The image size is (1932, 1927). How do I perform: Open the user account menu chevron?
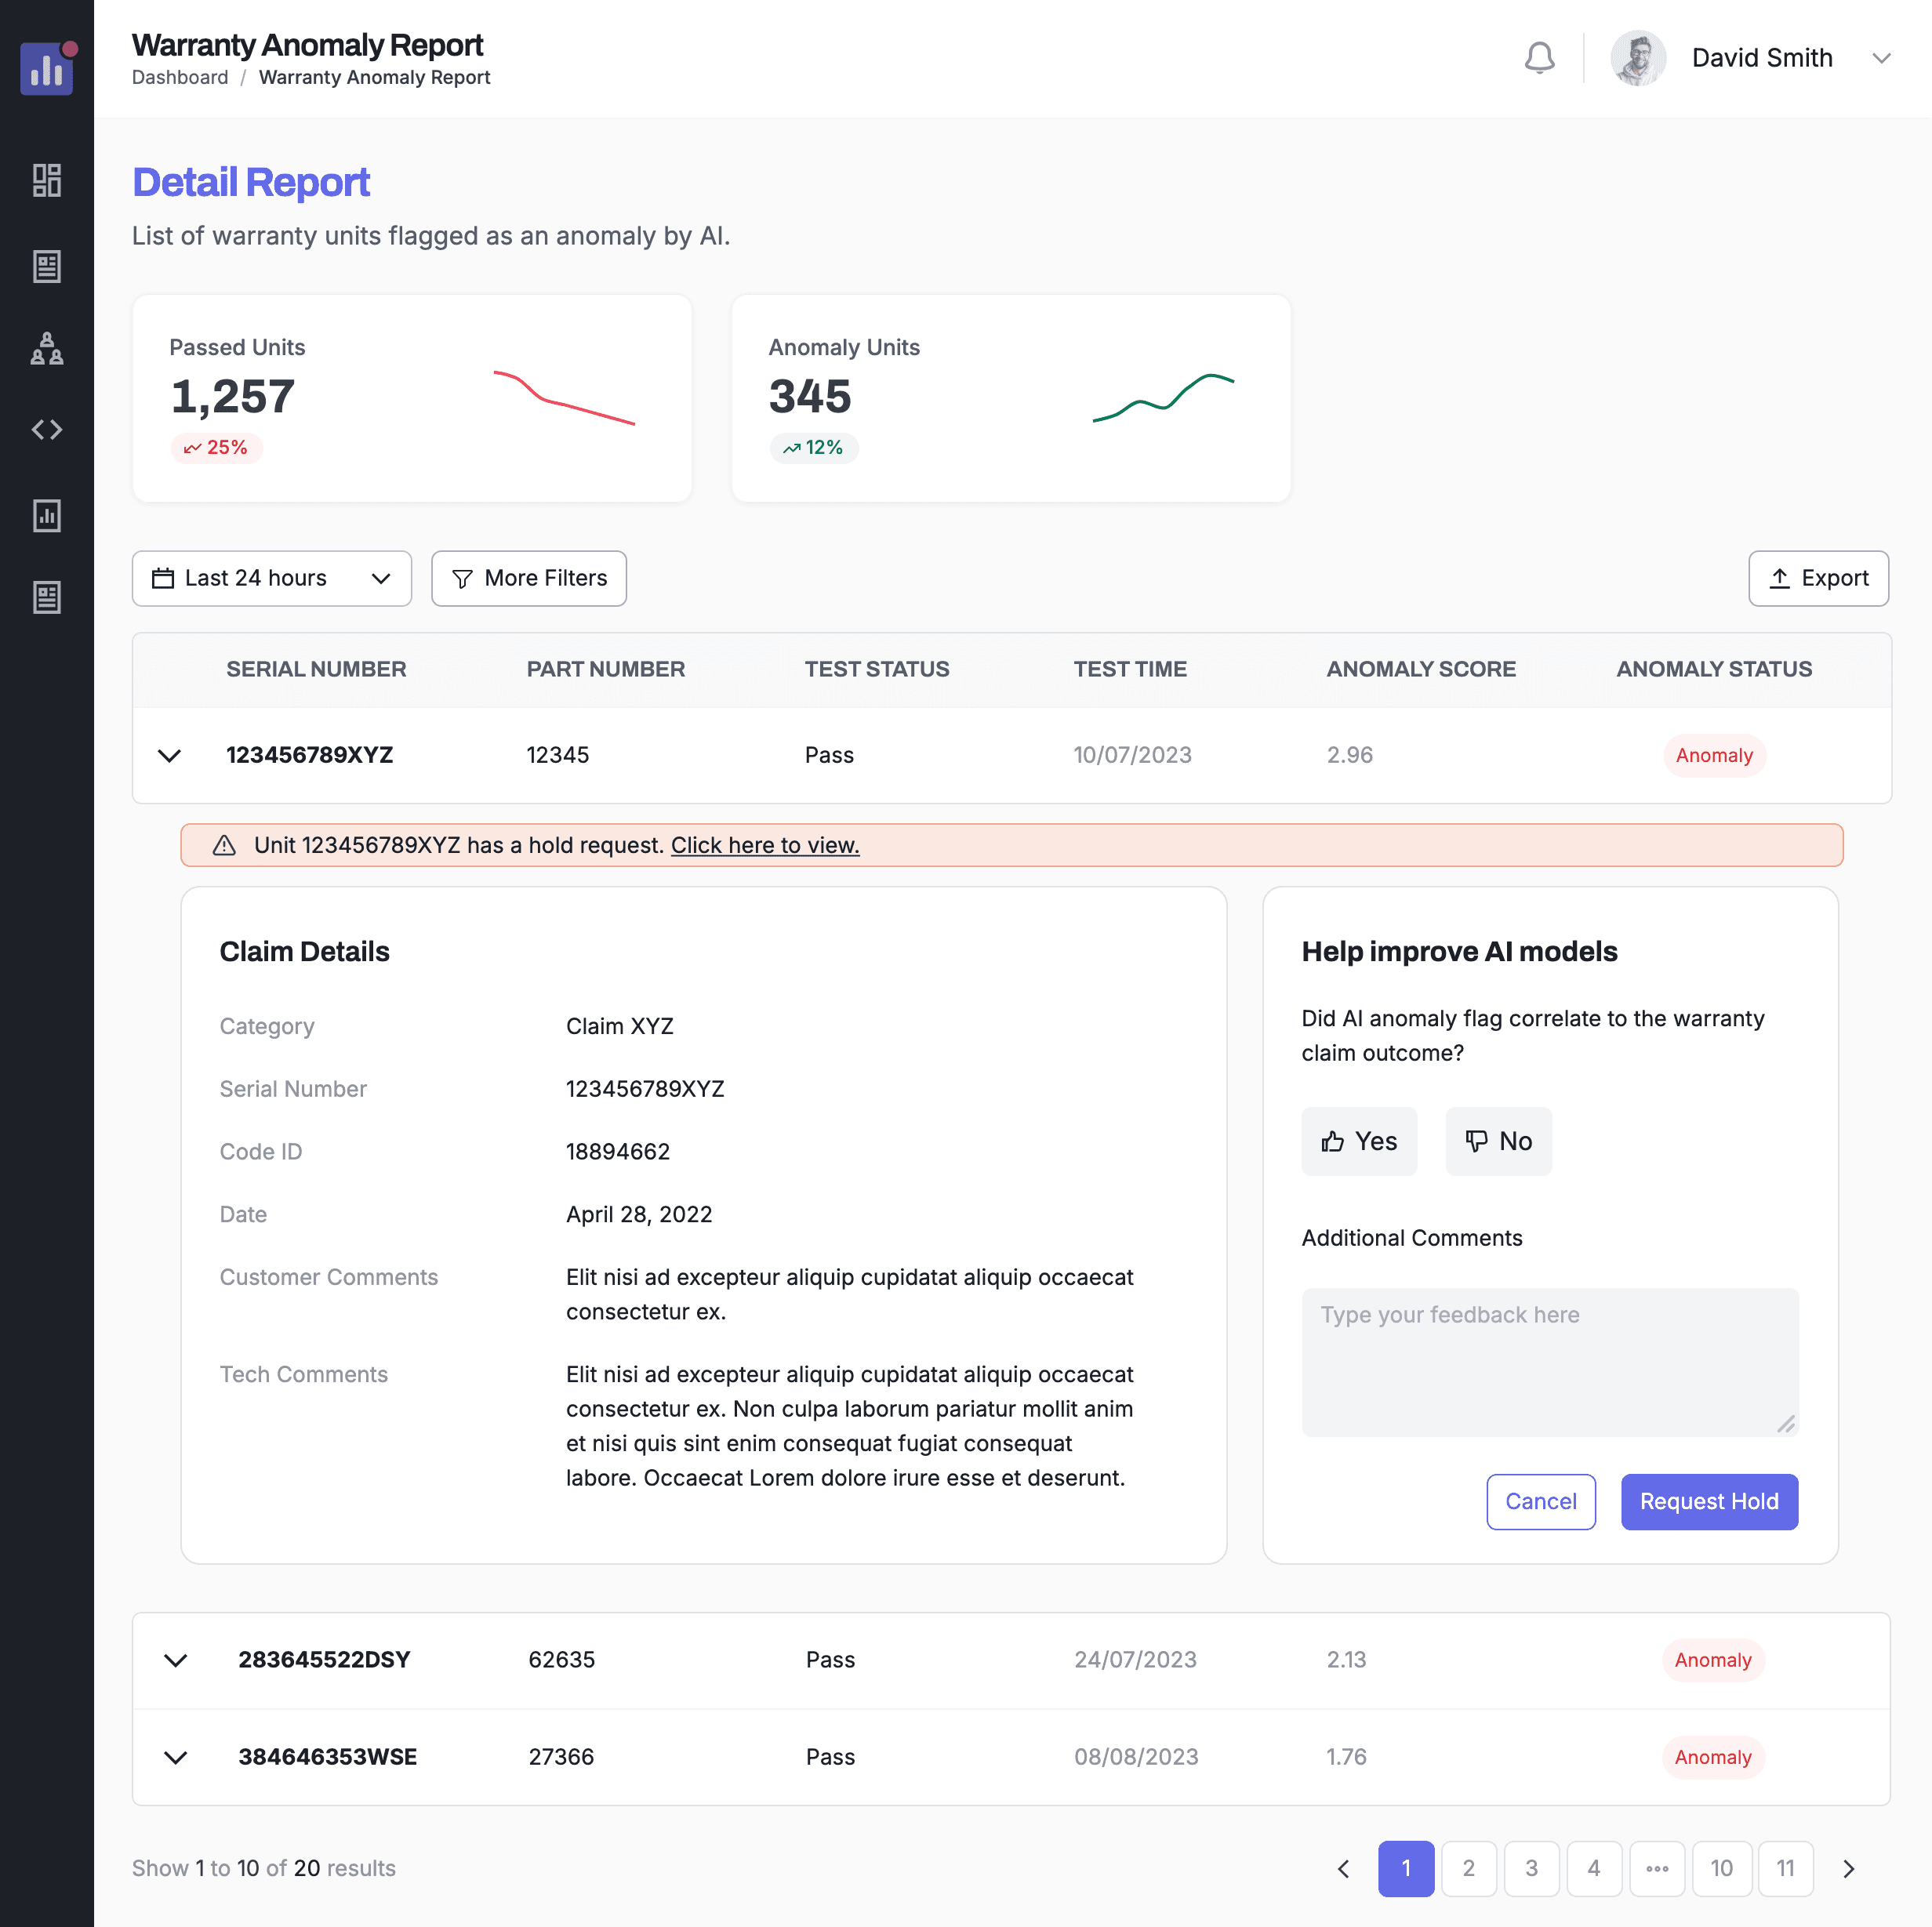(x=1881, y=58)
